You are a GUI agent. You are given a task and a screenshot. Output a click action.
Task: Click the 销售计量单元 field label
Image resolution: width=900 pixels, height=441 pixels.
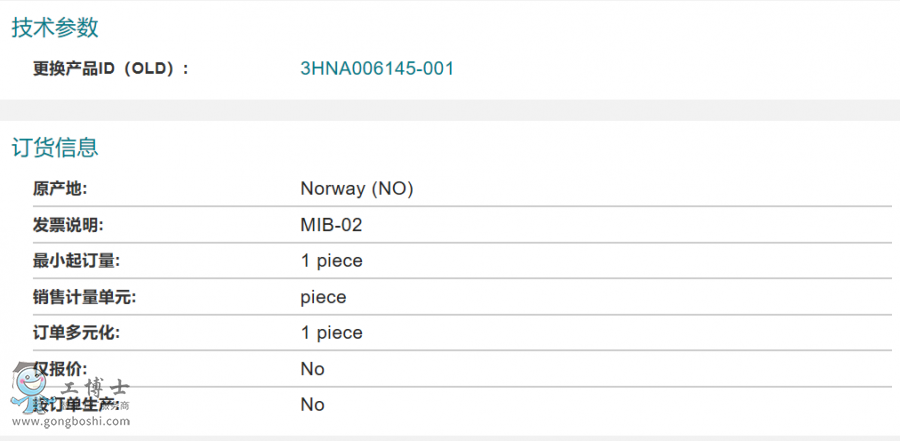(84, 297)
